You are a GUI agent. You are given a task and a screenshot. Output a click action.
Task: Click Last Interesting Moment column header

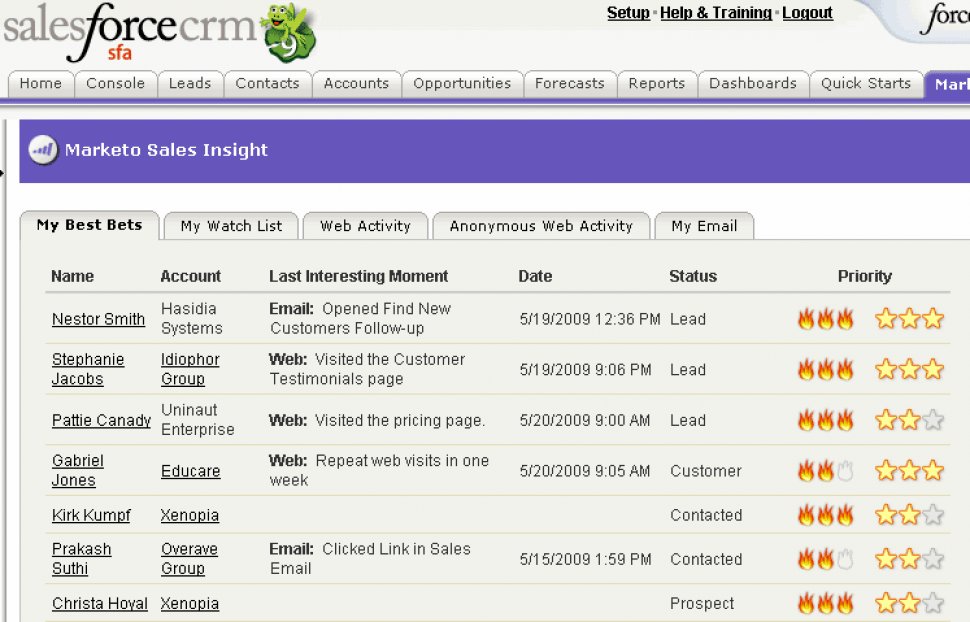click(359, 277)
